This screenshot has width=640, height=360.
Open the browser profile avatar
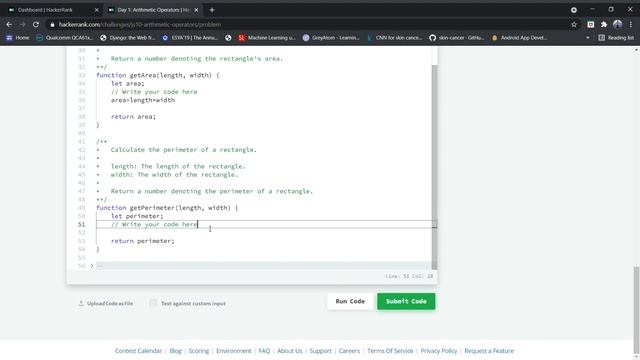[x=618, y=24]
